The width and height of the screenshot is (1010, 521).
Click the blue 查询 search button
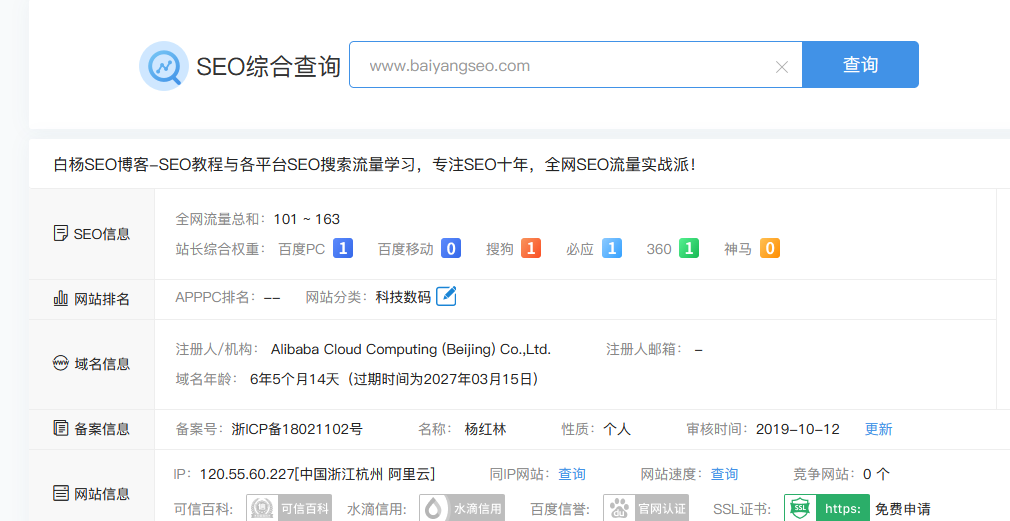click(x=861, y=64)
